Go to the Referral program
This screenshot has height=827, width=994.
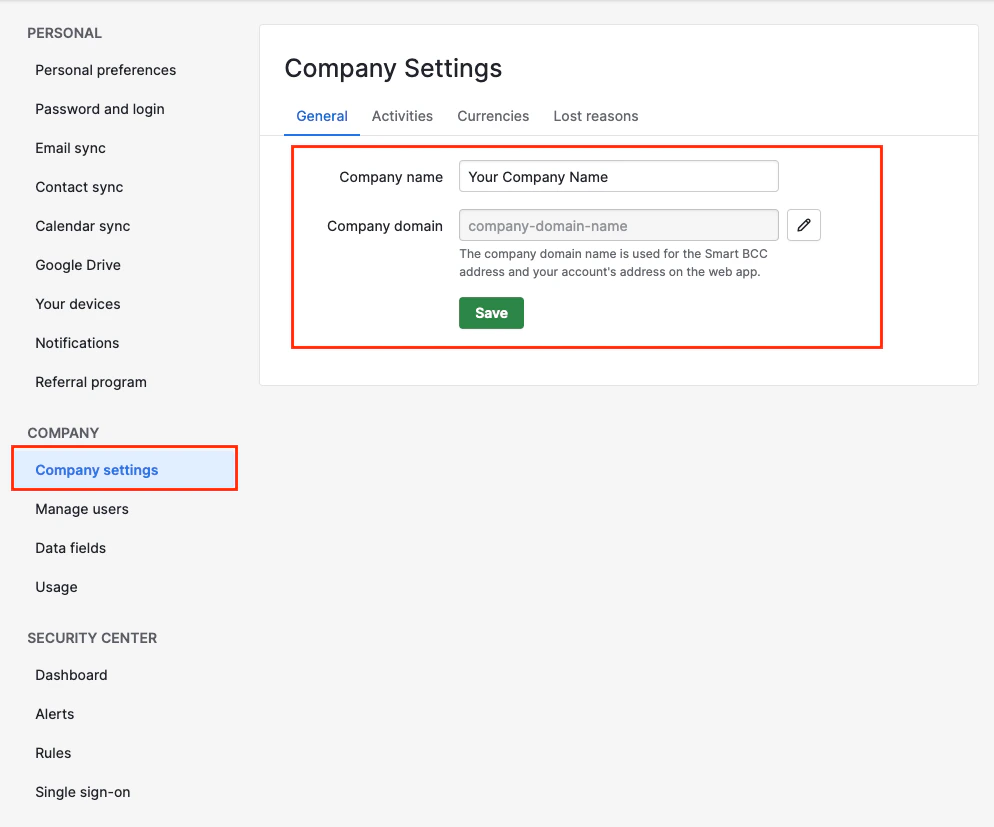coord(90,382)
